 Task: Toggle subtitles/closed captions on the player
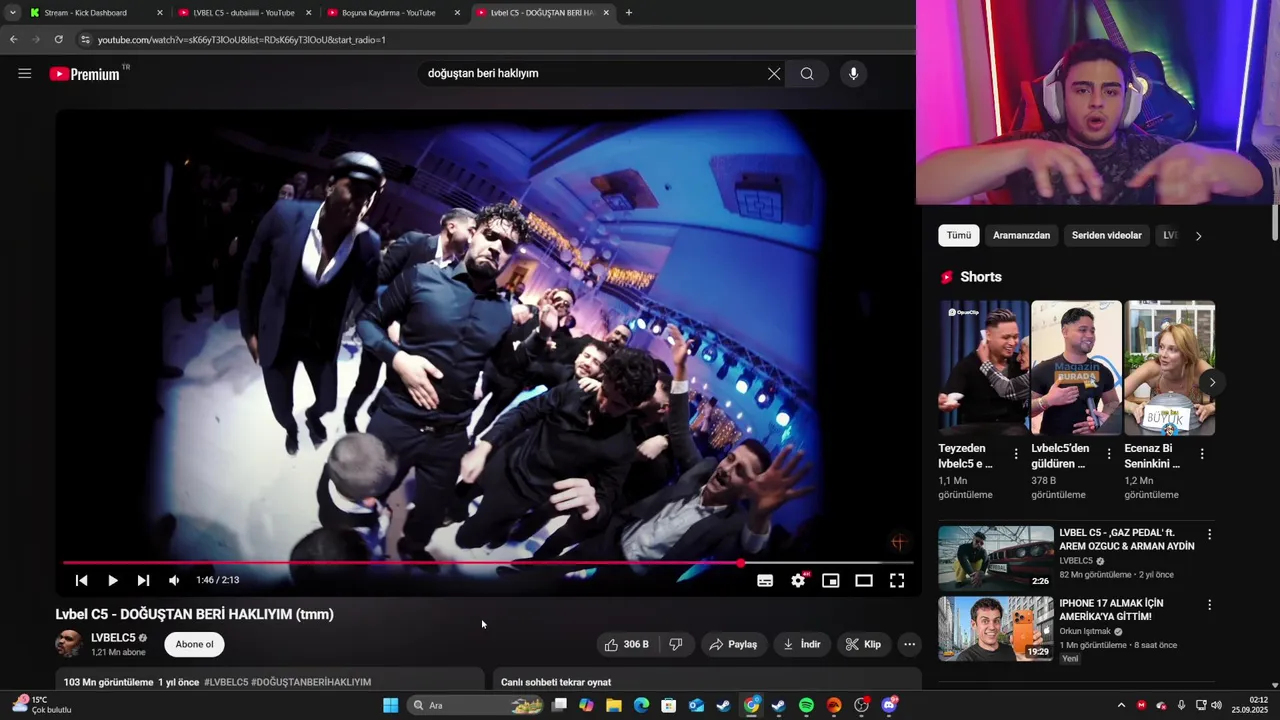point(765,580)
